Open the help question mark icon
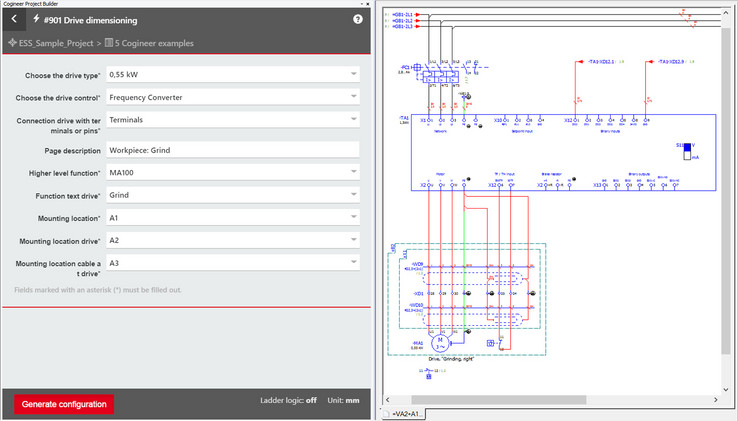The width and height of the screenshot is (738, 421). 358,19
